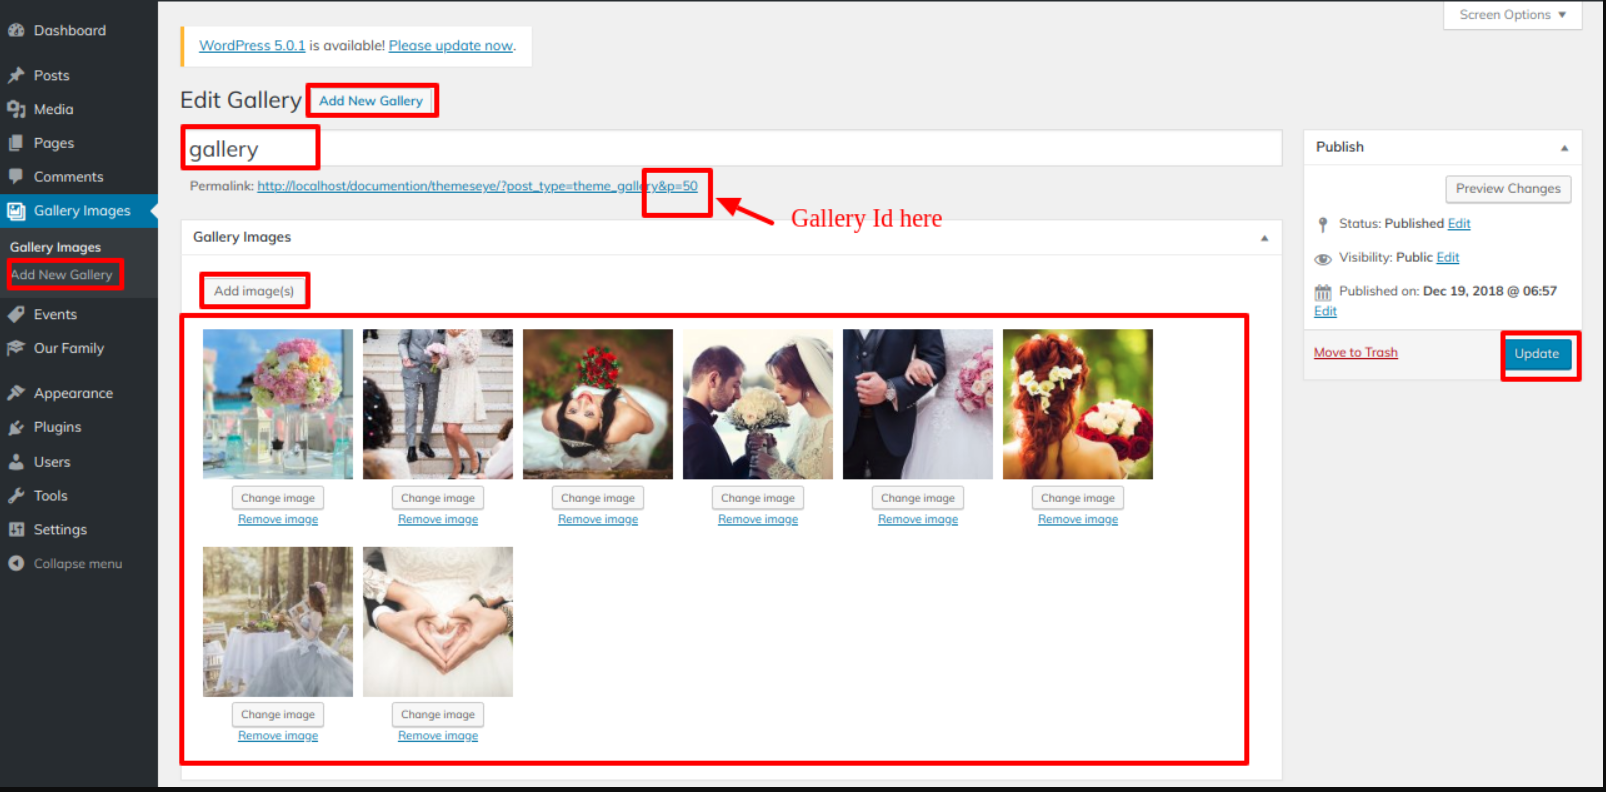Expand the Screen Options dropdown
Image resolution: width=1606 pixels, height=792 pixels.
click(x=1511, y=15)
